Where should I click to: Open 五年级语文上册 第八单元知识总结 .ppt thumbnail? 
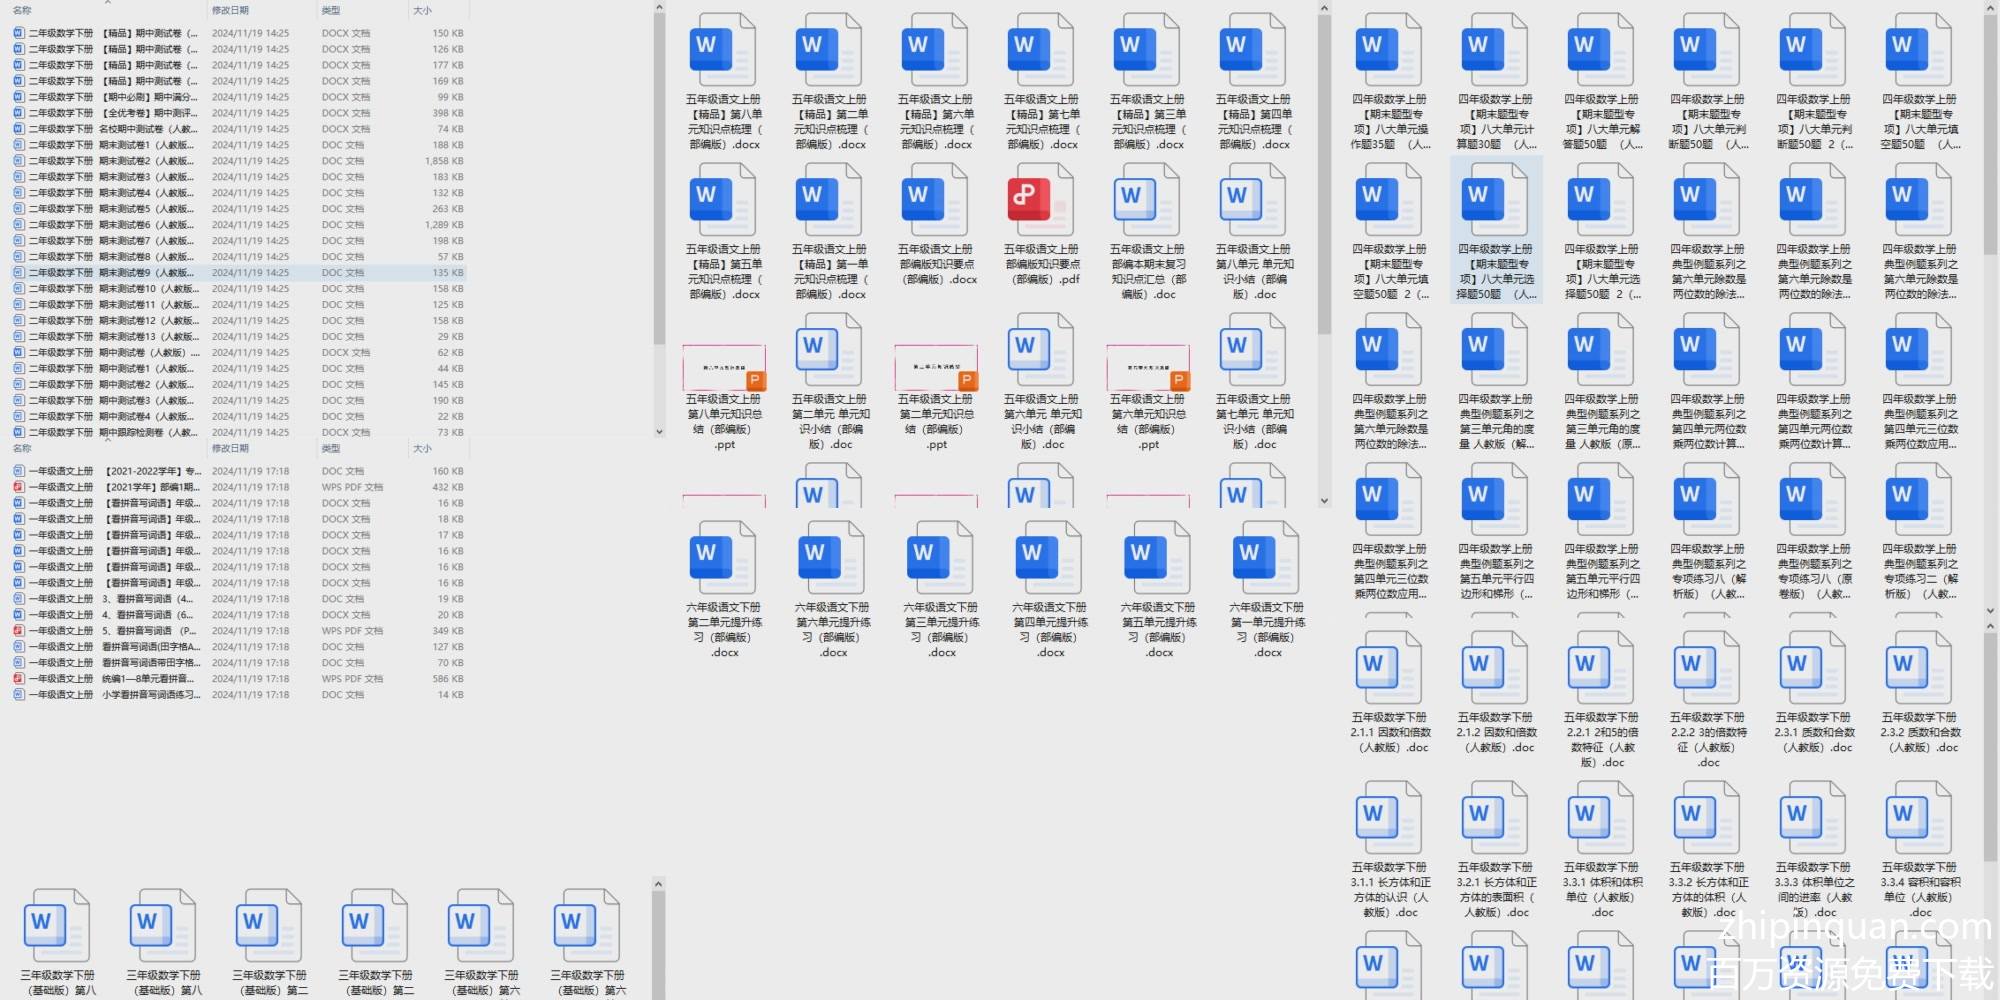[724, 367]
